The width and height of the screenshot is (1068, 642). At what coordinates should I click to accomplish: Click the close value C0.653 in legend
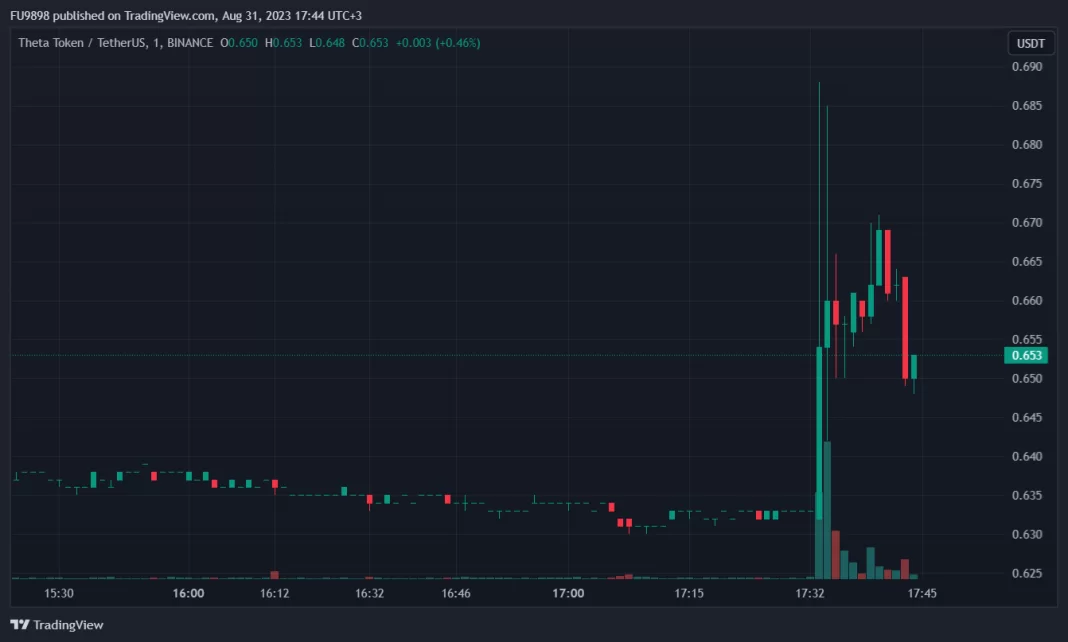[x=370, y=43]
